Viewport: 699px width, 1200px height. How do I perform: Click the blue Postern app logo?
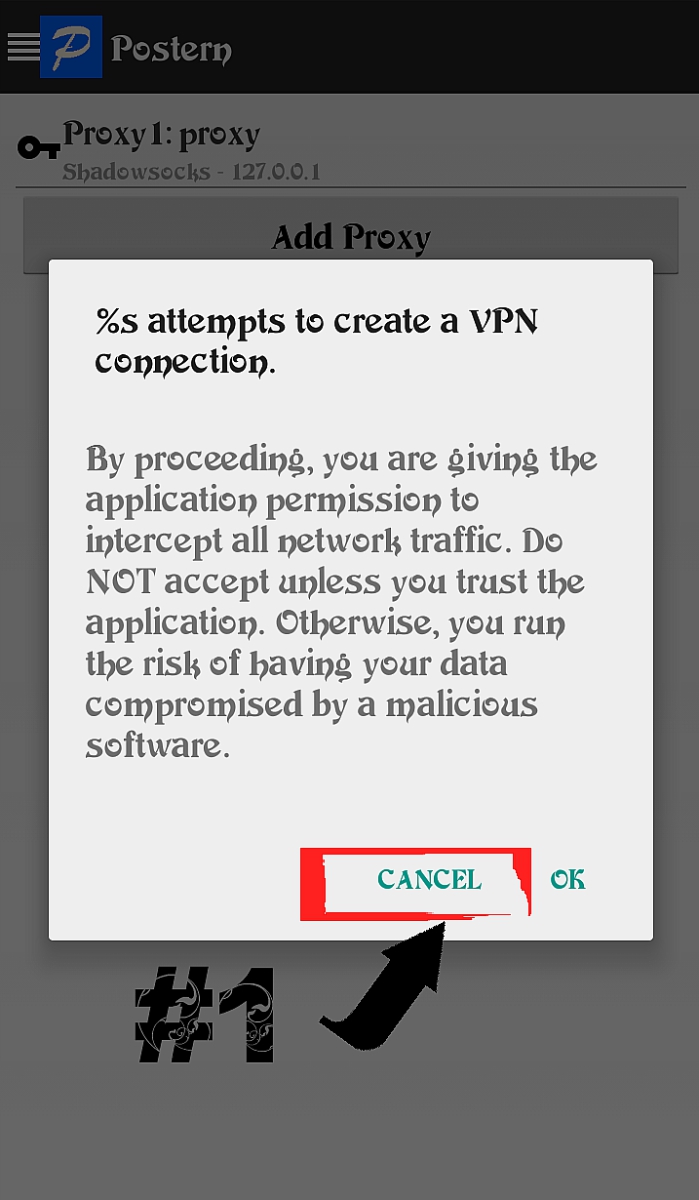click(71, 47)
